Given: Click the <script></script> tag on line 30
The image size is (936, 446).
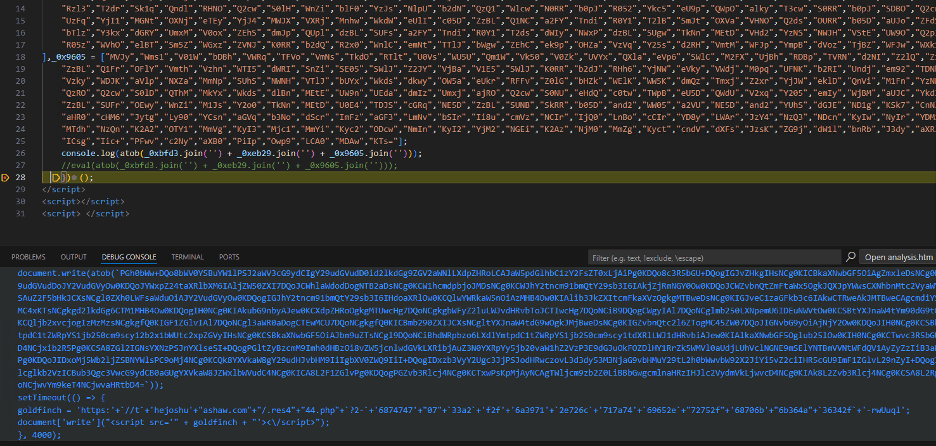Looking at the screenshot, I should (x=83, y=201).
